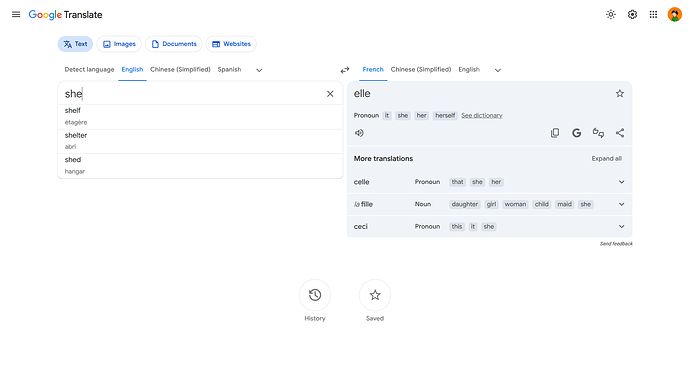Click the 'ceci' translation word
690x388 pixels.
tap(360, 227)
